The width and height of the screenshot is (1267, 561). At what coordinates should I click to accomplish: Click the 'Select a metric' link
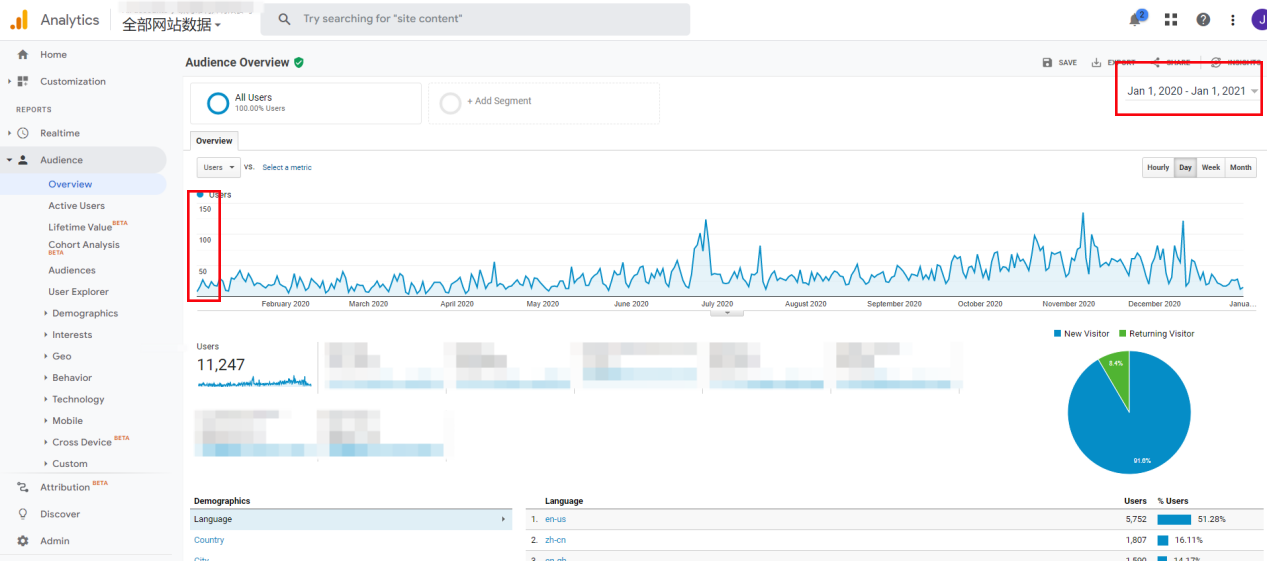pos(286,168)
